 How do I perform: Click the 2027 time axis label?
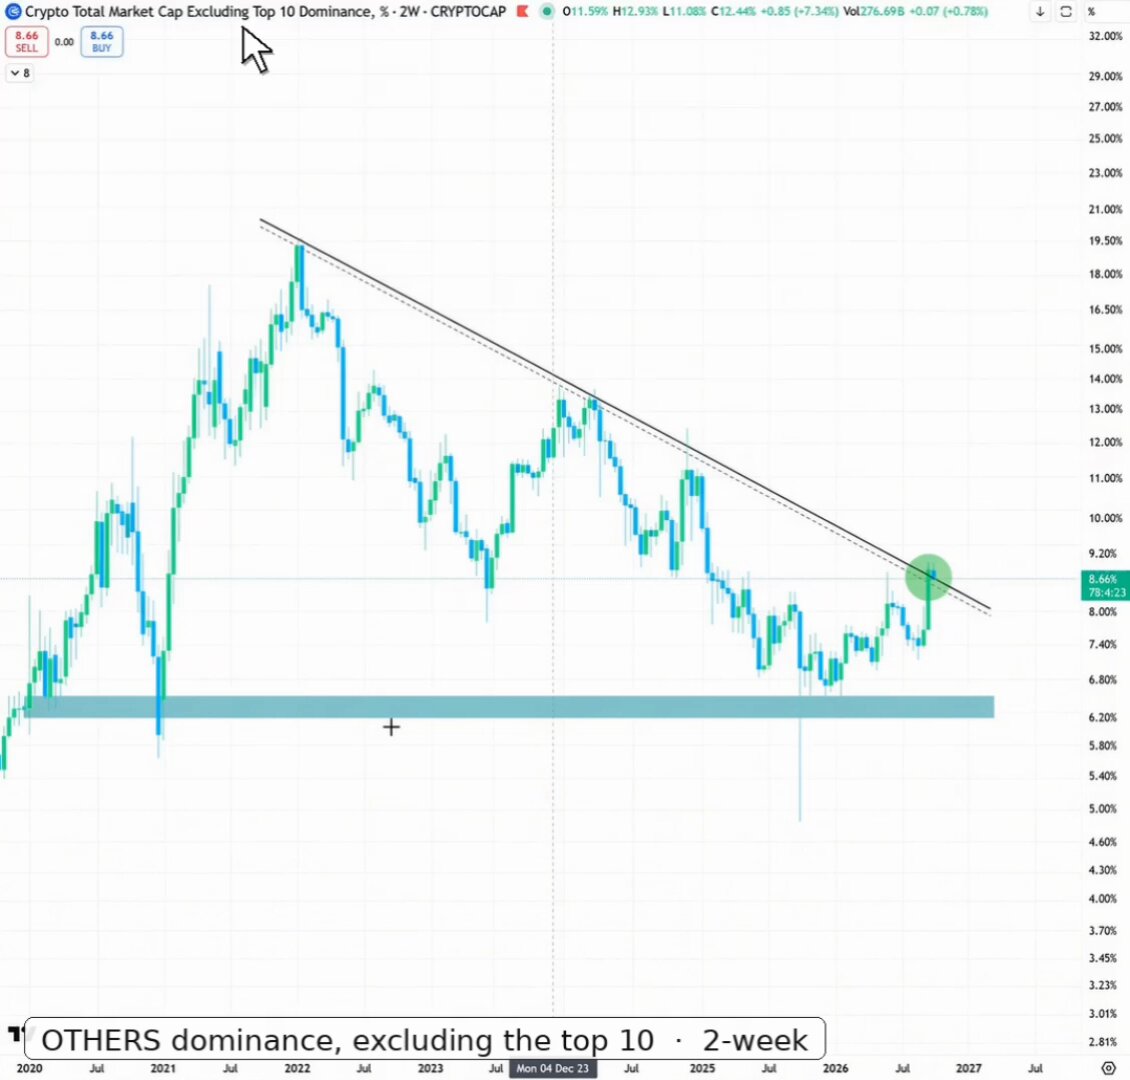pos(969,1068)
